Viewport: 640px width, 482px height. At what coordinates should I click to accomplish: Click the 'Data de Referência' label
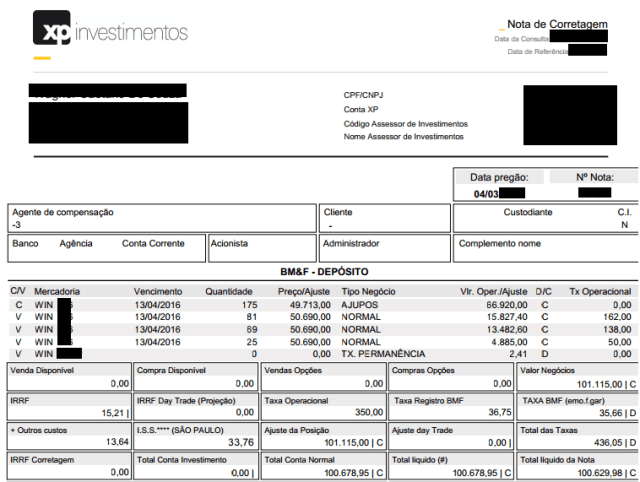coord(538,51)
